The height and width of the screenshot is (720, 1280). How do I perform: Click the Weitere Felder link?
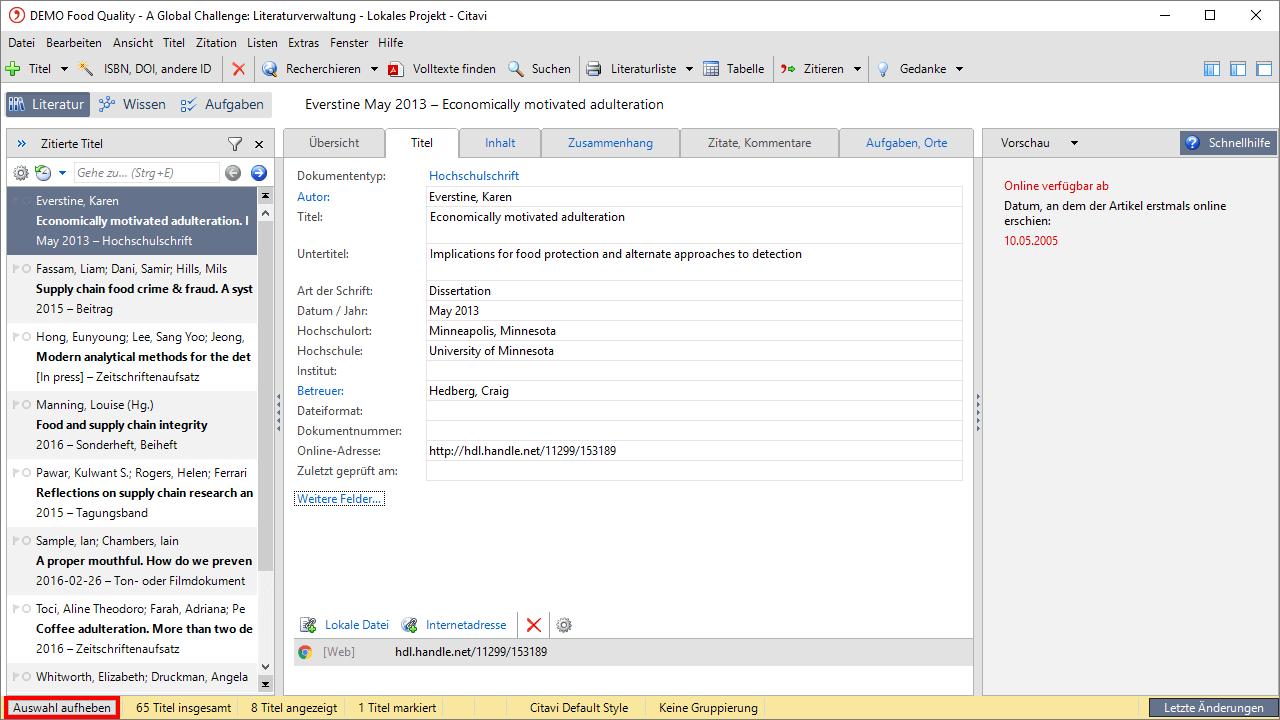(x=339, y=499)
